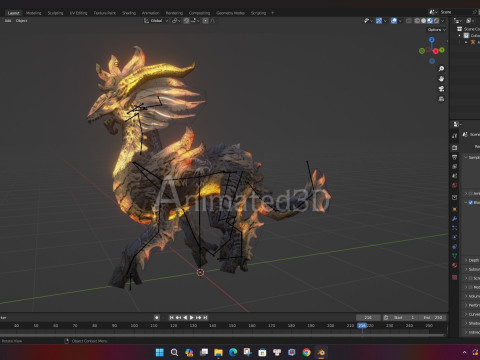The image size is (480, 360).
Task: Open Windows Start menu
Action: (x=160, y=352)
